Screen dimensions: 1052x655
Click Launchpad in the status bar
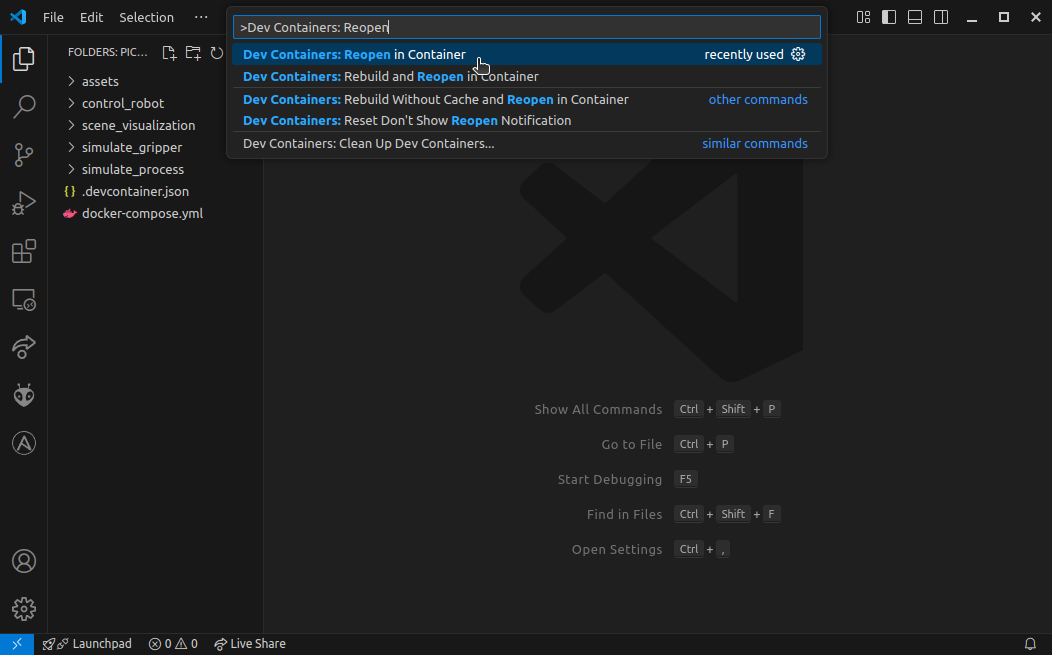click(87, 644)
